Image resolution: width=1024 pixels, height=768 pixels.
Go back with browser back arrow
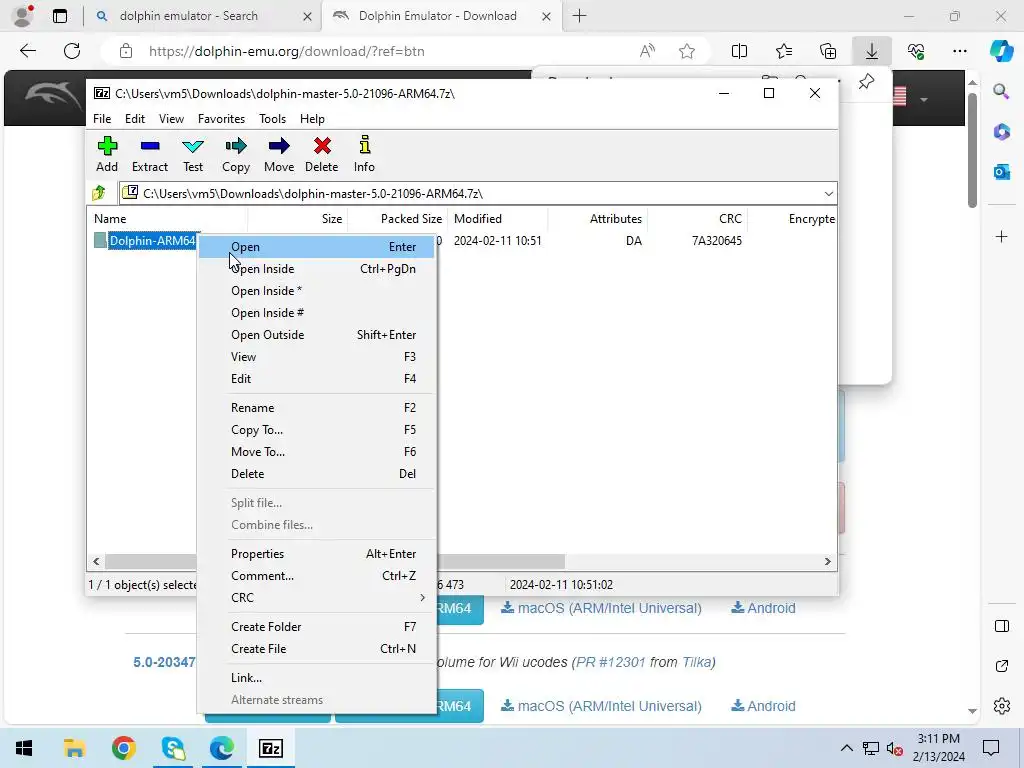point(27,51)
